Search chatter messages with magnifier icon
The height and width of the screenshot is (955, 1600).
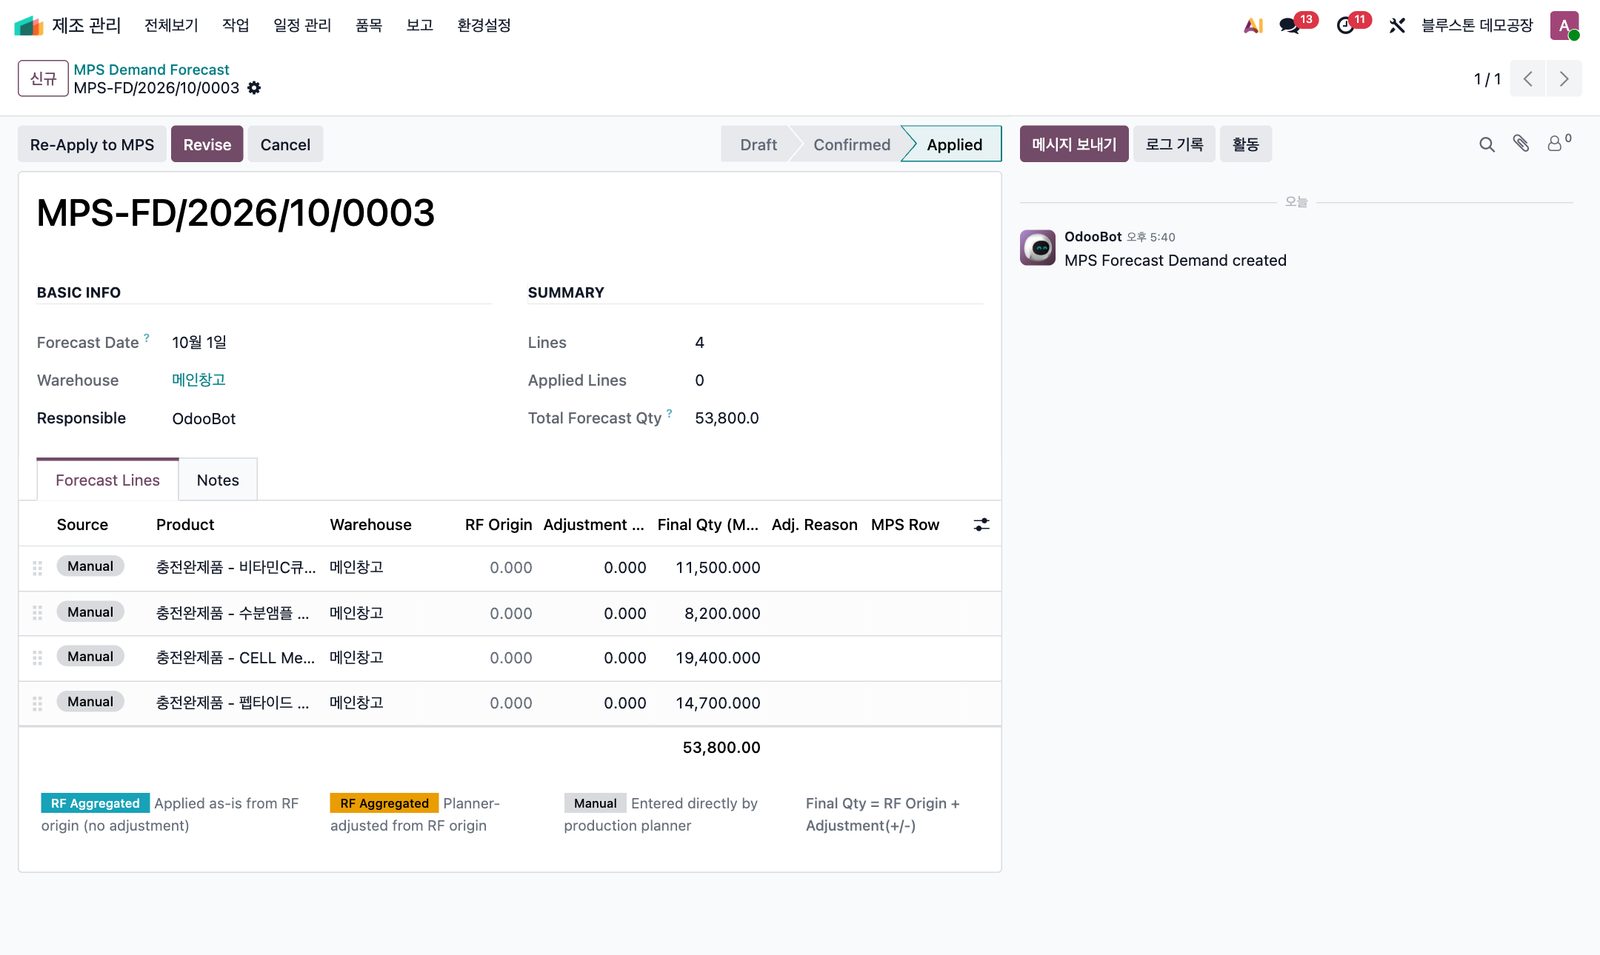[1487, 144]
